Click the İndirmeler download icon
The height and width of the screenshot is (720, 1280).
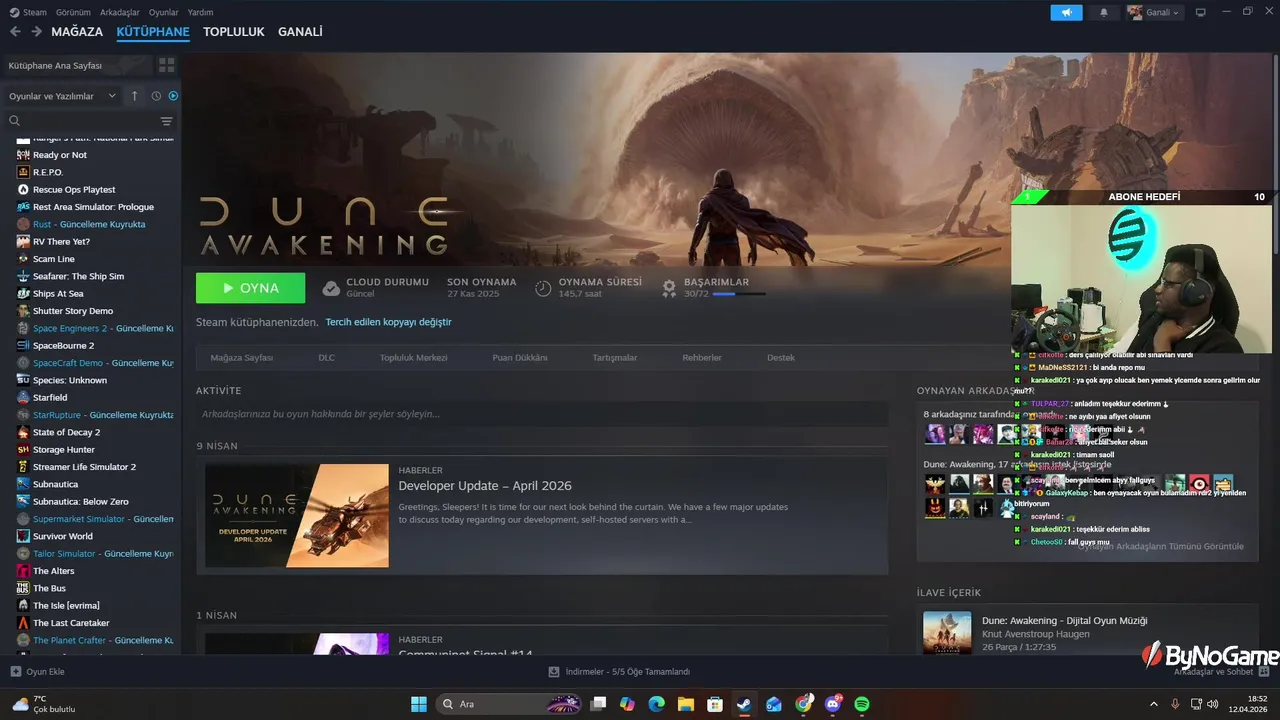click(x=554, y=671)
